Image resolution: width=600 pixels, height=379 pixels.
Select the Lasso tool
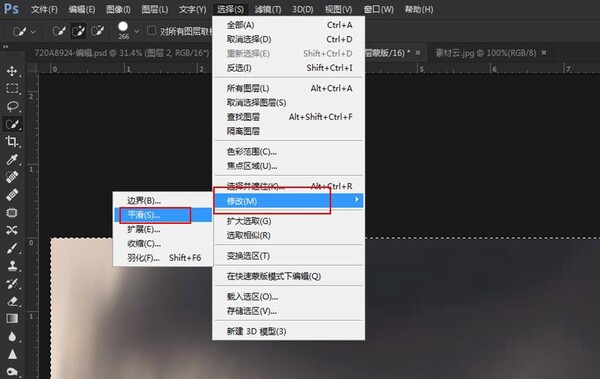point(12,106)
